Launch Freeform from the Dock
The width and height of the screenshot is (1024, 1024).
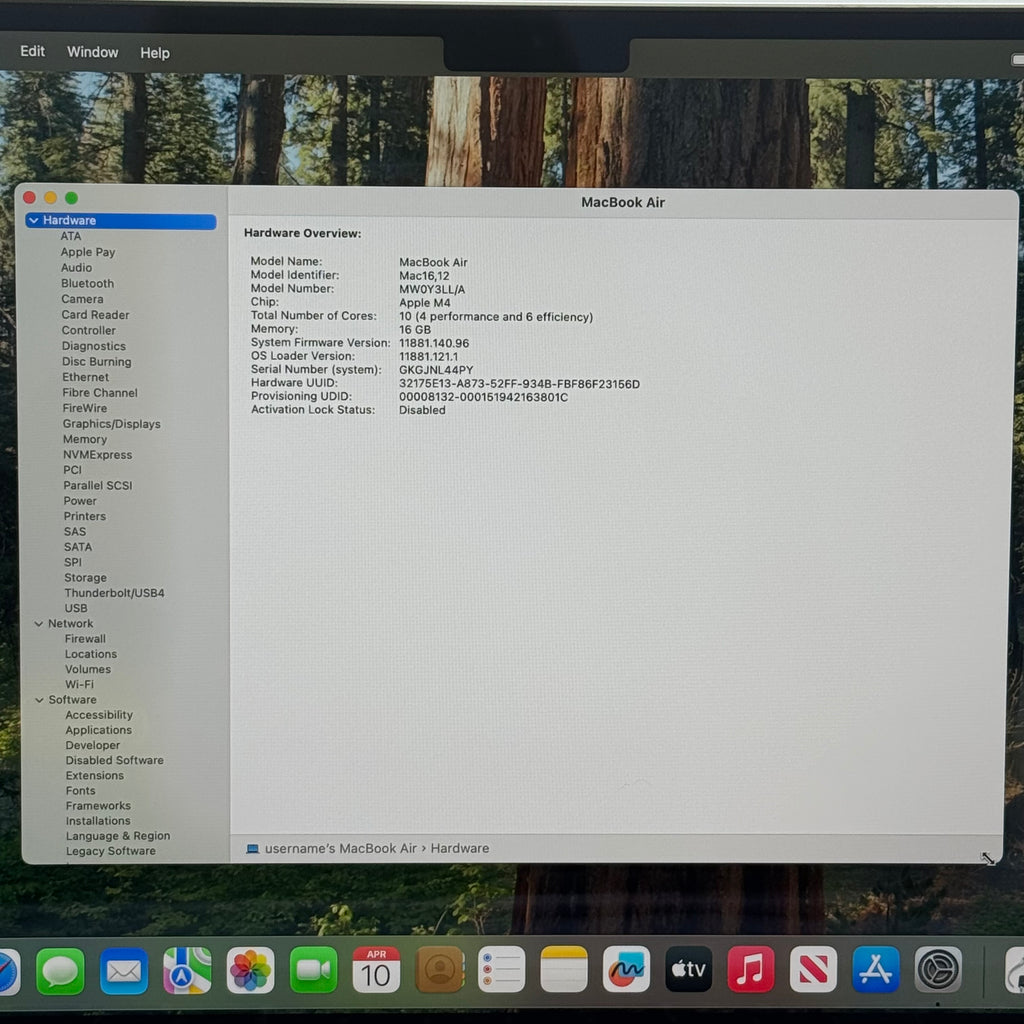point(626,969)
